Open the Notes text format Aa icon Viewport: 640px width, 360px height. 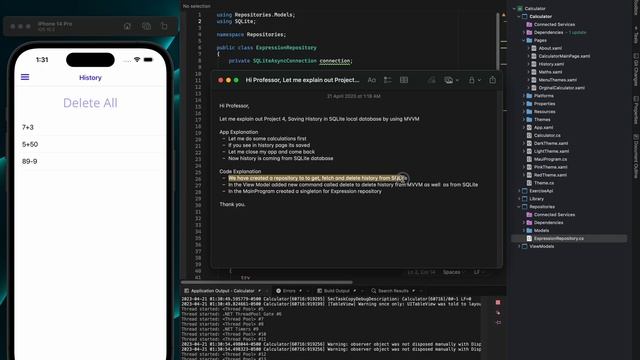[x=371, y=80]
